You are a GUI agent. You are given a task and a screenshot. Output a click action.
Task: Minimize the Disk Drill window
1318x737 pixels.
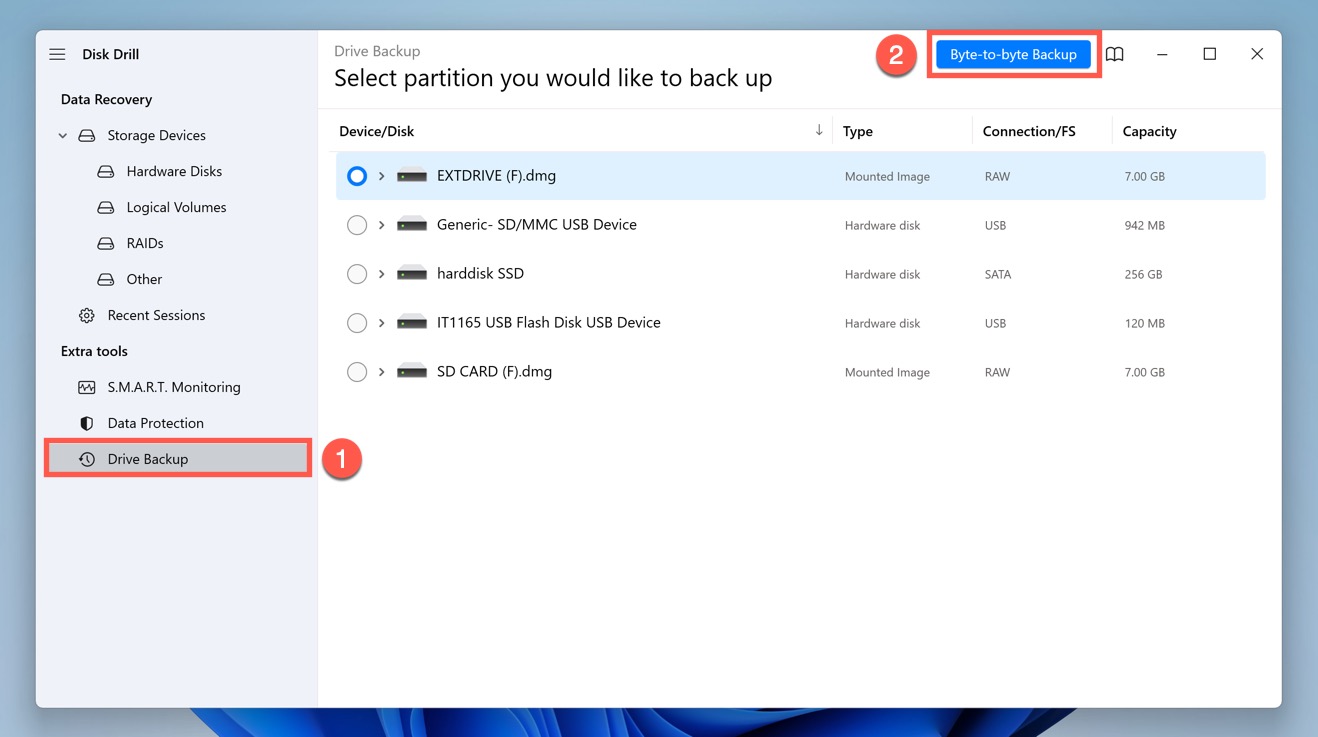(1162, 54)
